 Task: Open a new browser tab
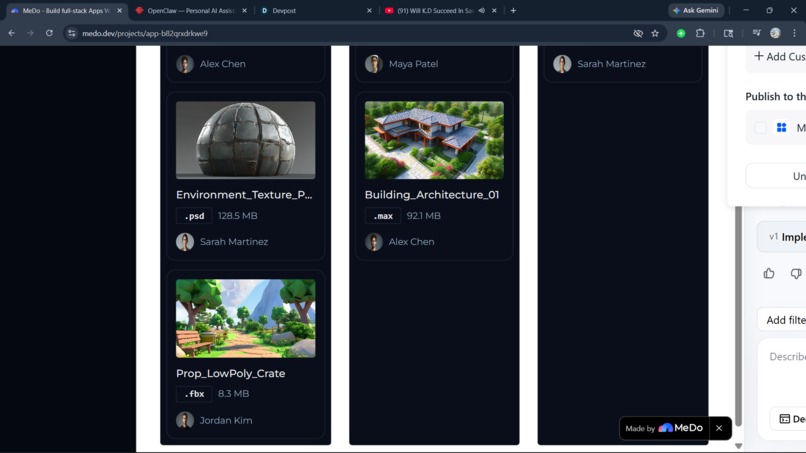pos(513,10)
